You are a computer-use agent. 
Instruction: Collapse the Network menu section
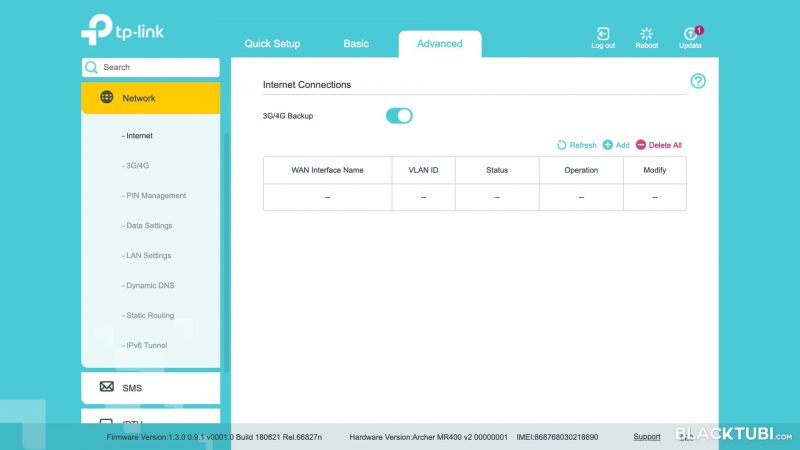(151, 98)
